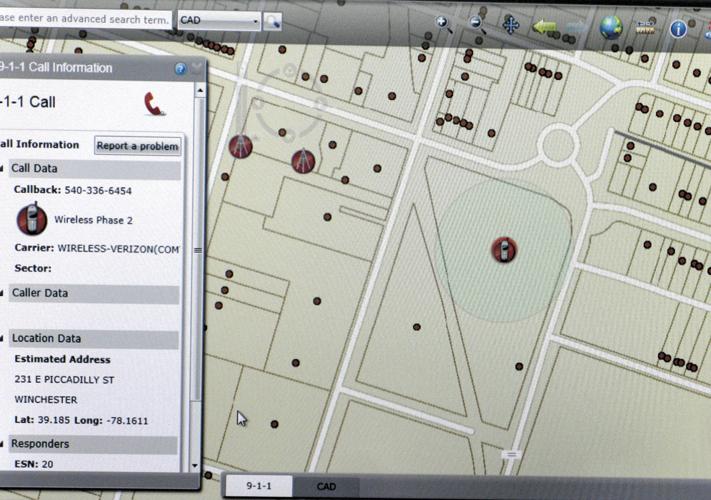
Task: Click the zoom out magnifier tool
Action: (476, 24)
